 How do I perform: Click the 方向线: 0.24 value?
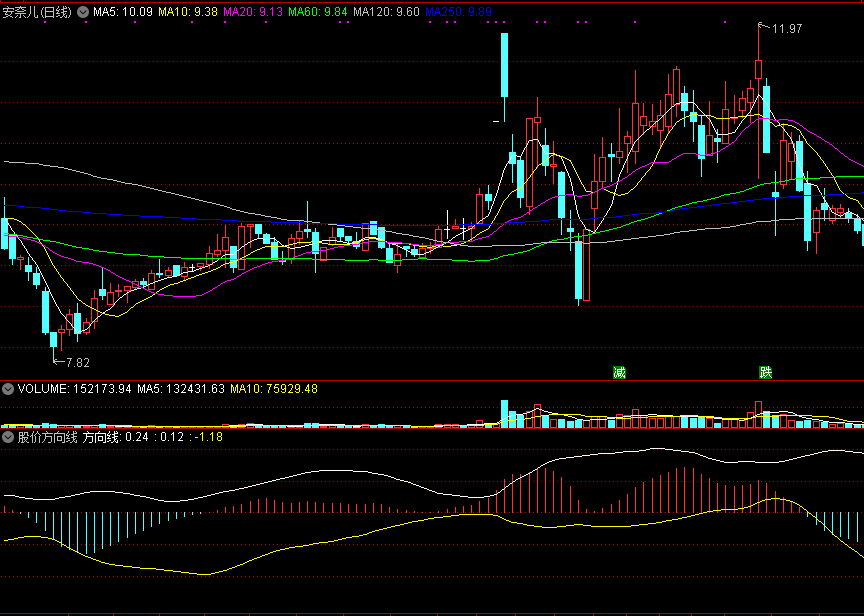coord(115,437)
